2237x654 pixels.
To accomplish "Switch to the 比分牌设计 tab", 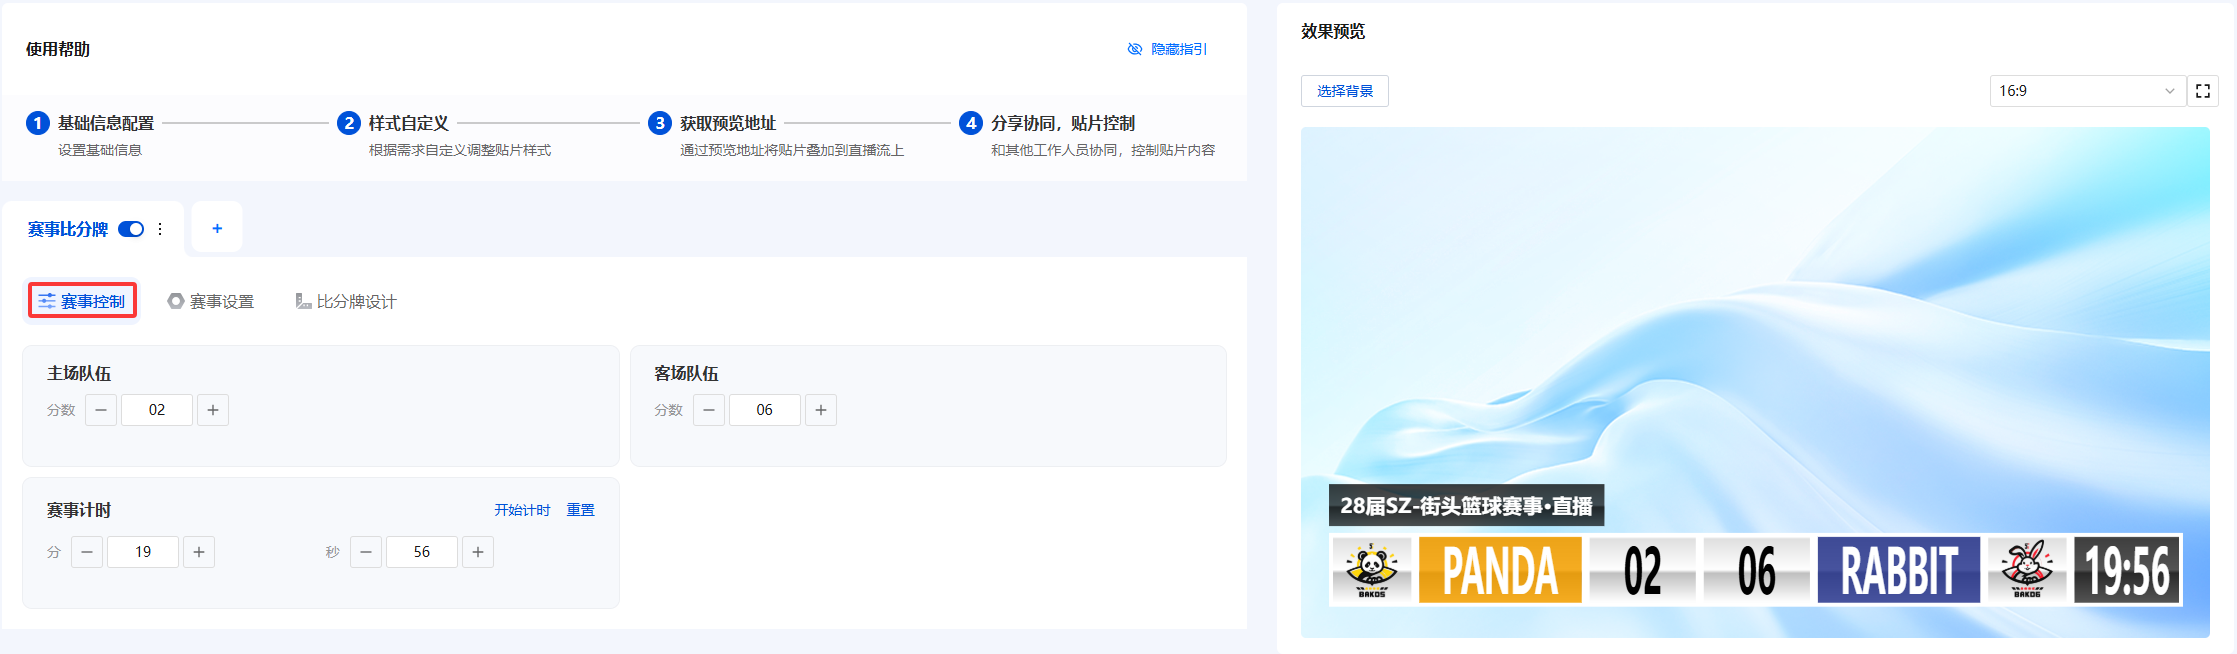I will tap(346, 301).
